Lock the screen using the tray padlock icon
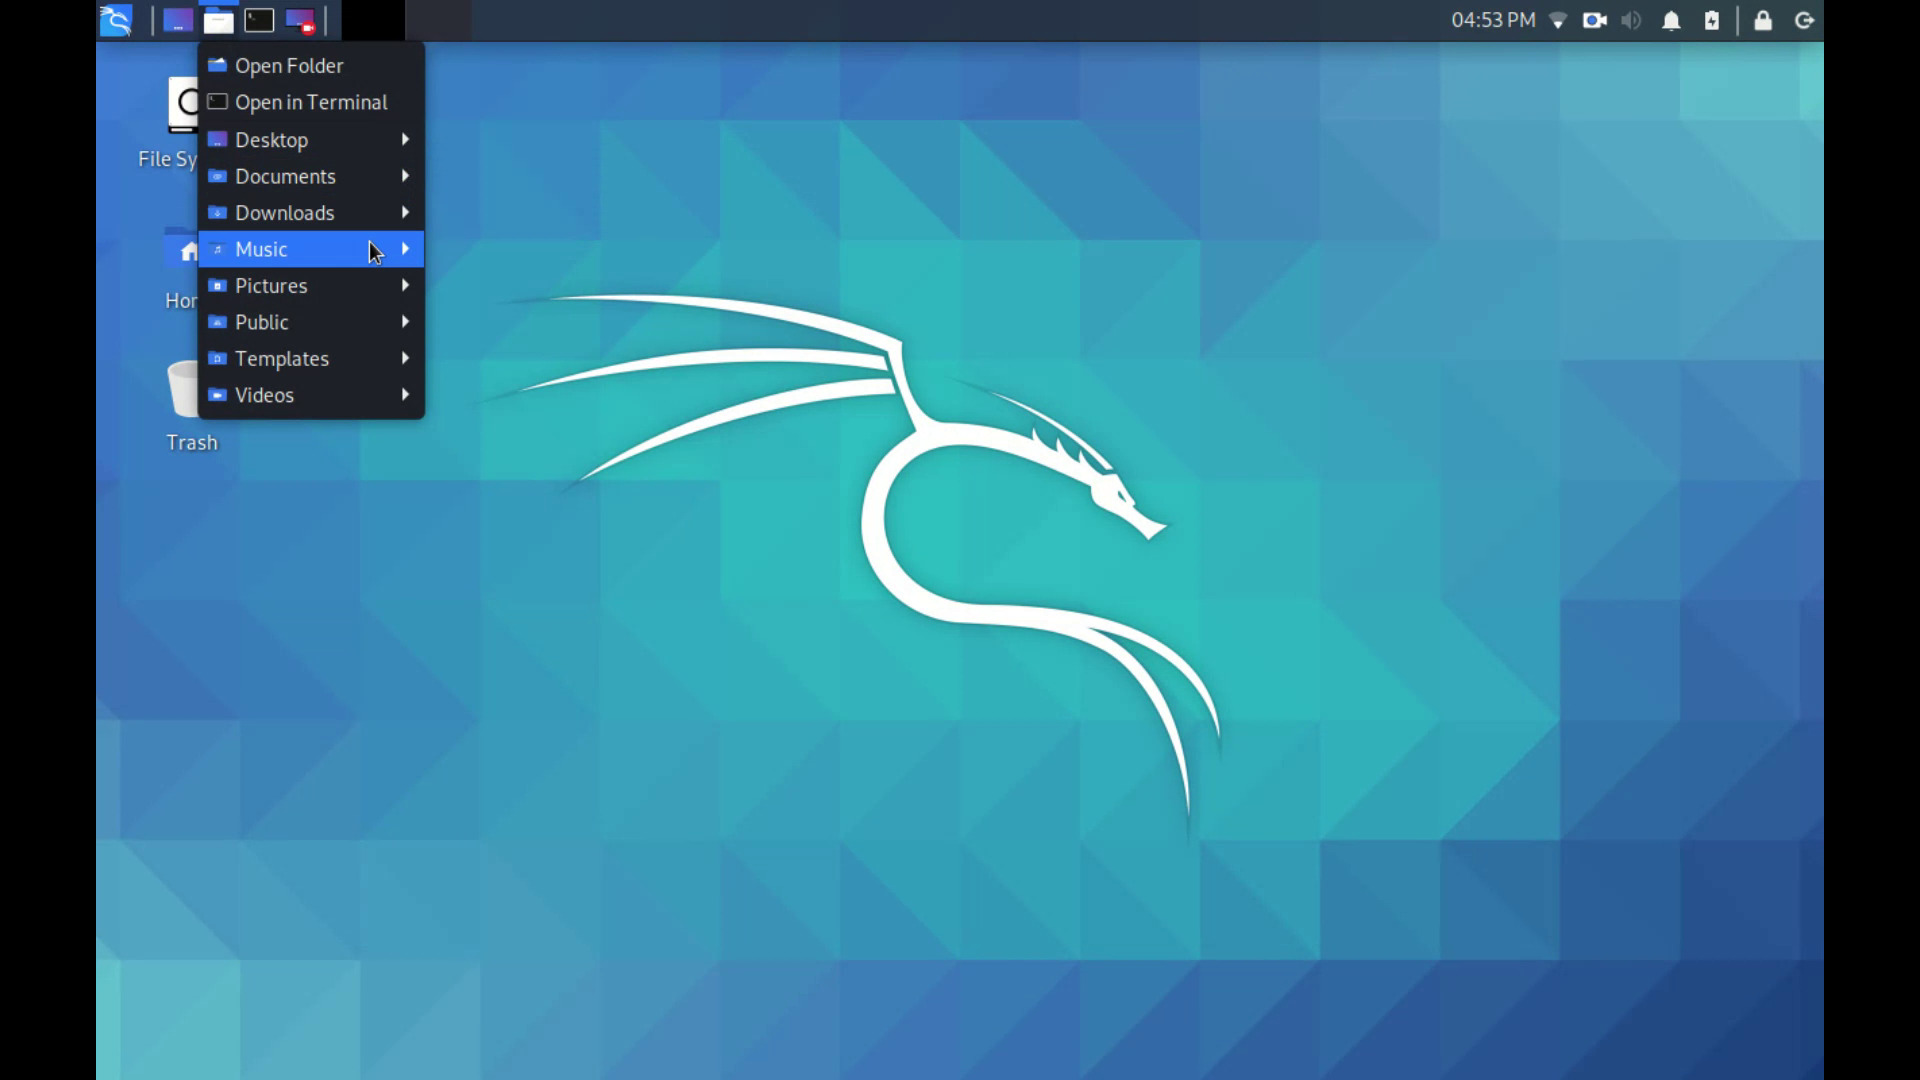Image resolution: width=1920 pixels, height=1080 pixels. pyautogui.click(x=1764, y=20)
